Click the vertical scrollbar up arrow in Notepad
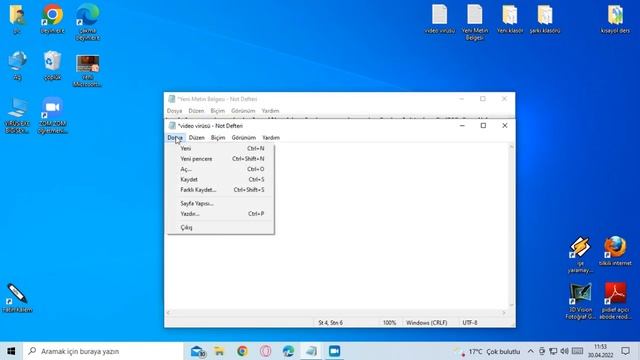The image size is (640, 360). (x=511, y=147)
